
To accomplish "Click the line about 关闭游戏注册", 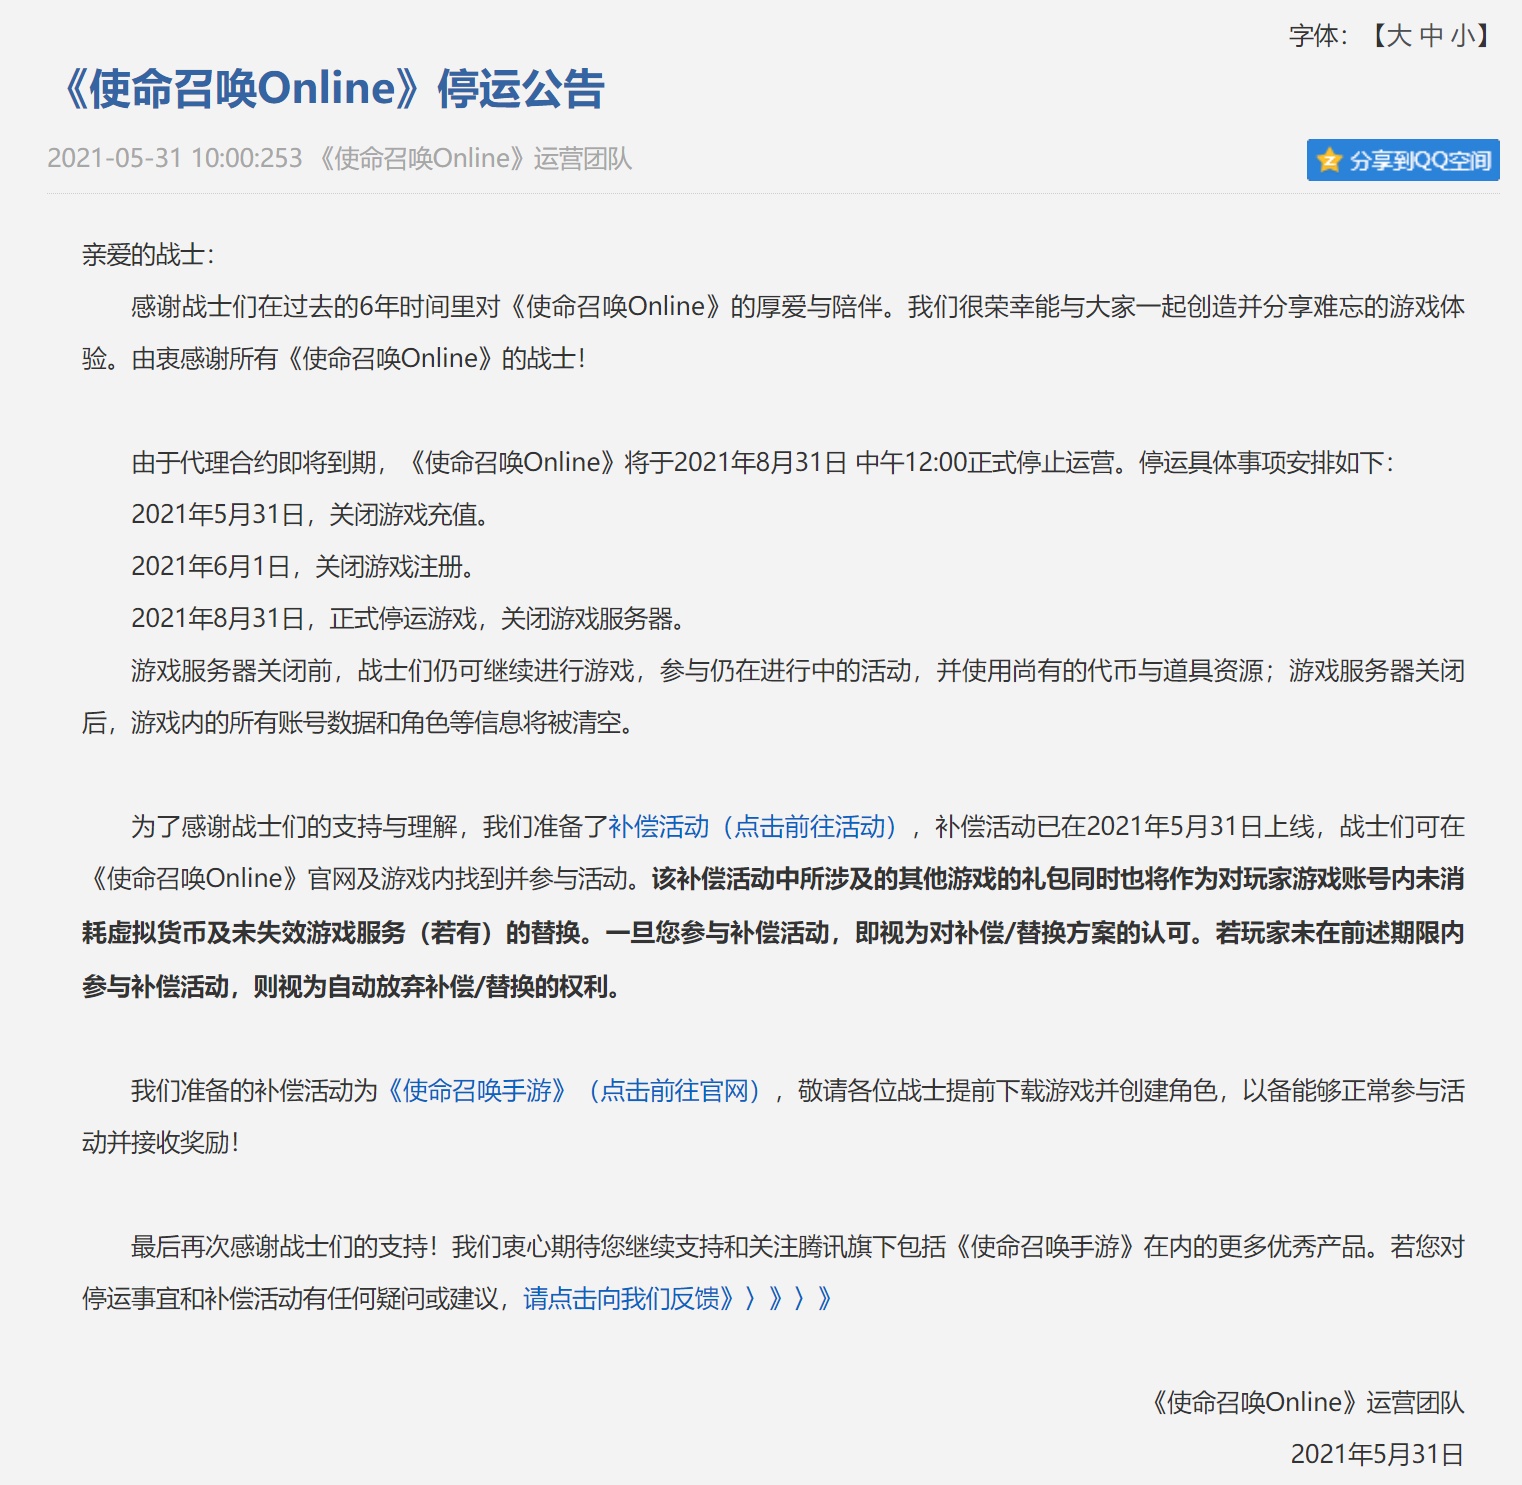I will tap(304, 567).
